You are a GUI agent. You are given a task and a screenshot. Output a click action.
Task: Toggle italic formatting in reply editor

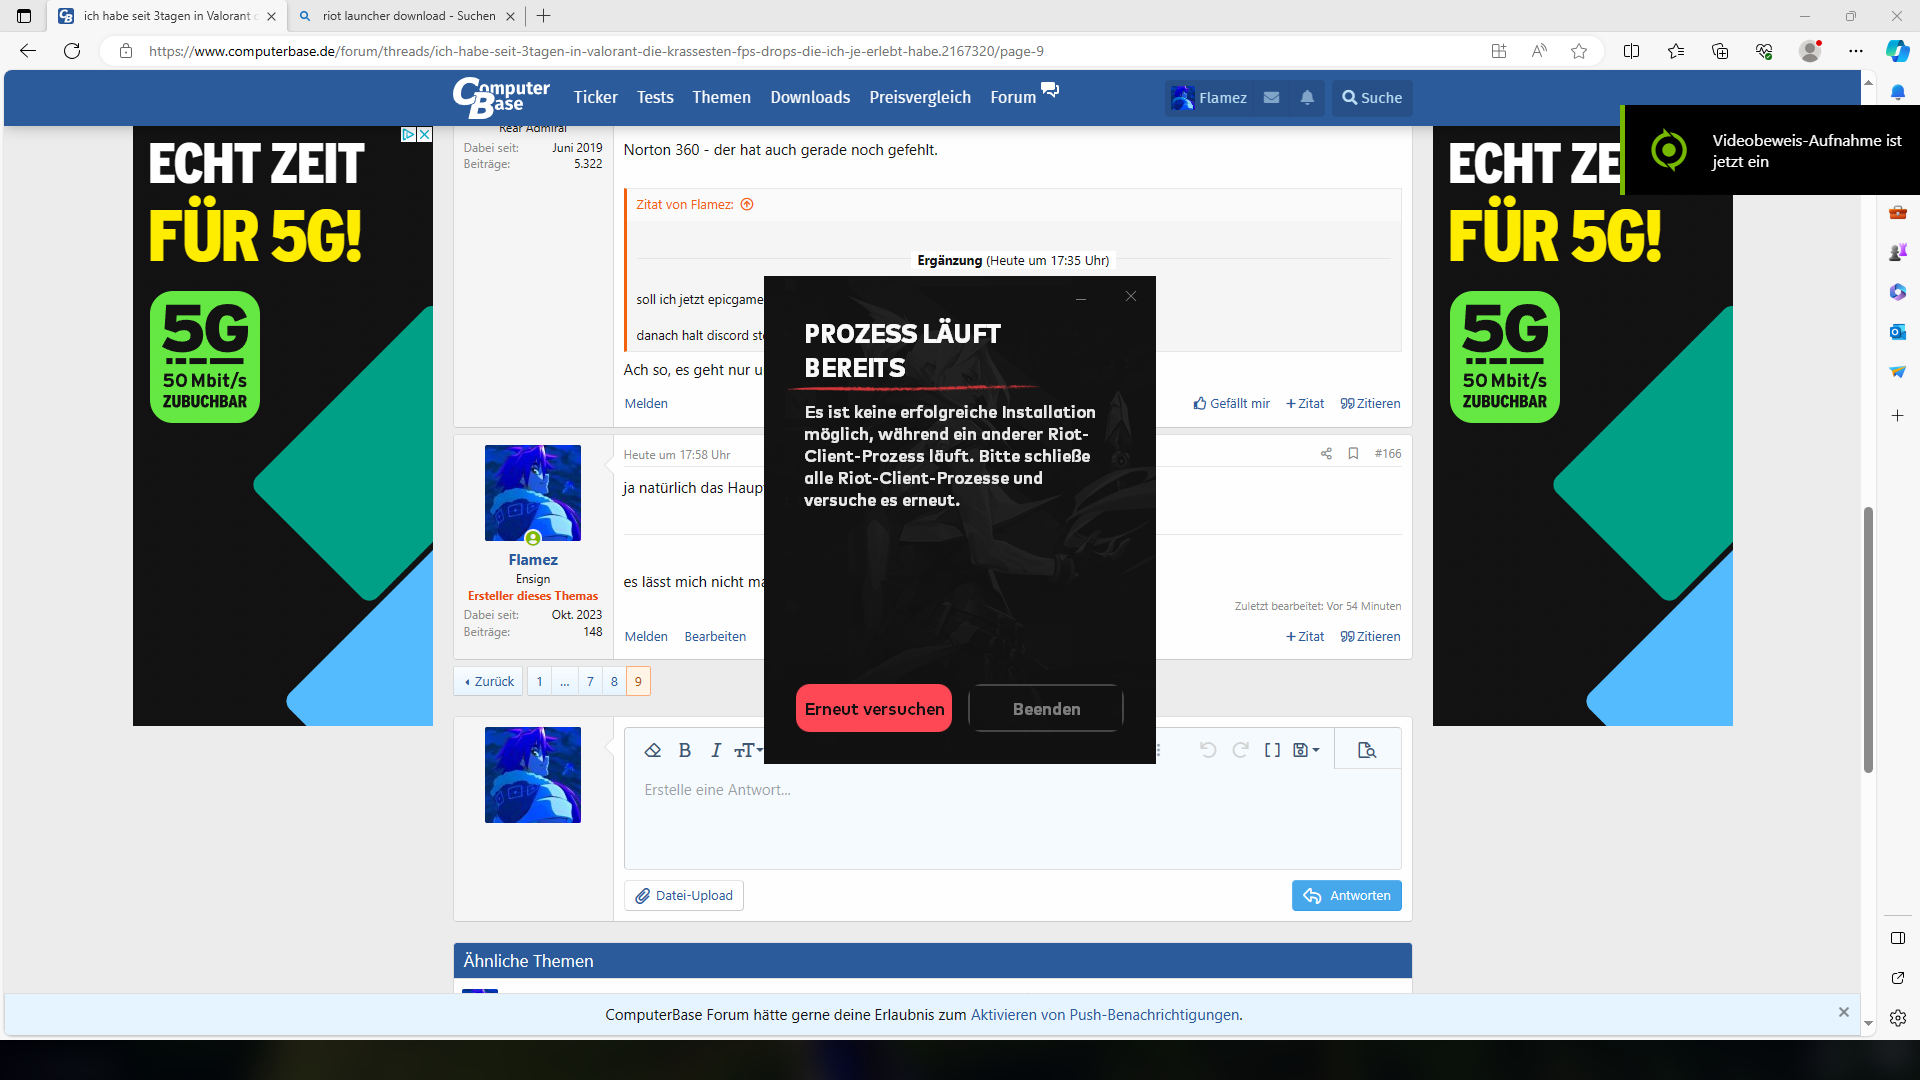[x=716, y=750]
